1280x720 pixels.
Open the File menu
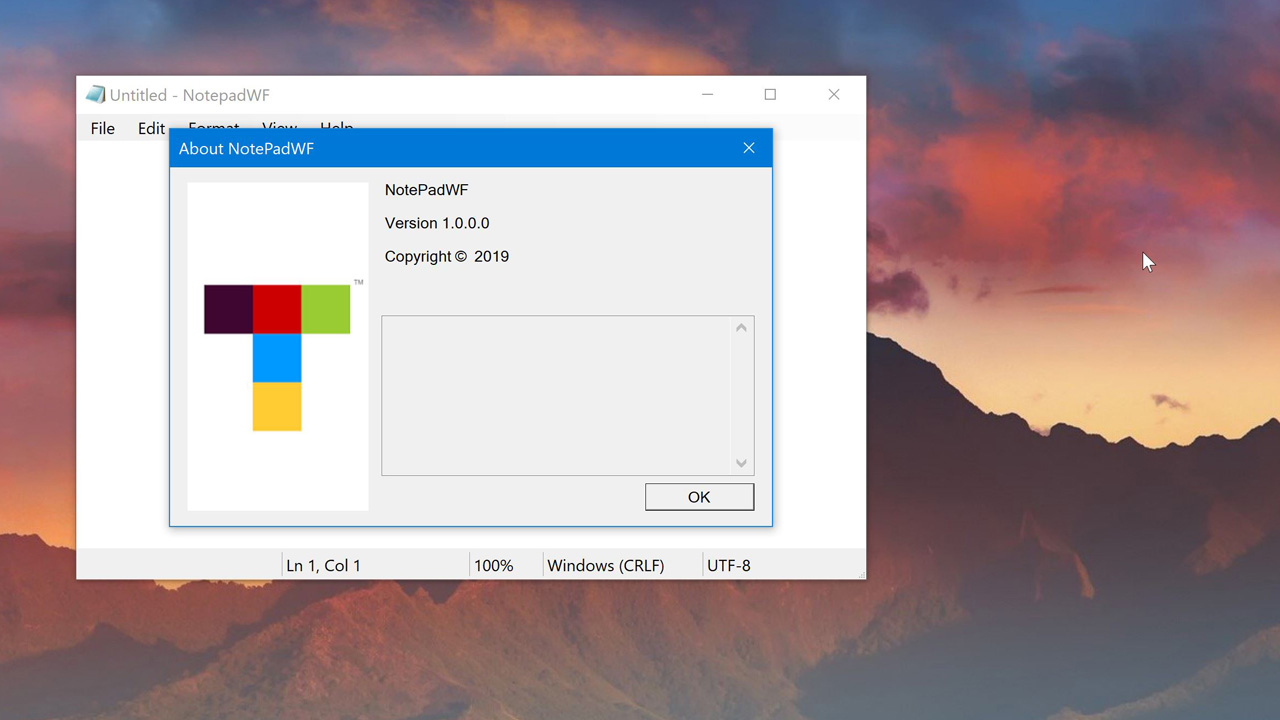click(x=102, y=128)
